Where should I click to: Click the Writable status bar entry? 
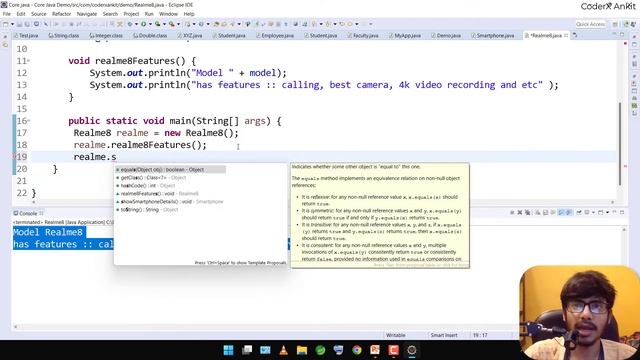click(396, 335)
